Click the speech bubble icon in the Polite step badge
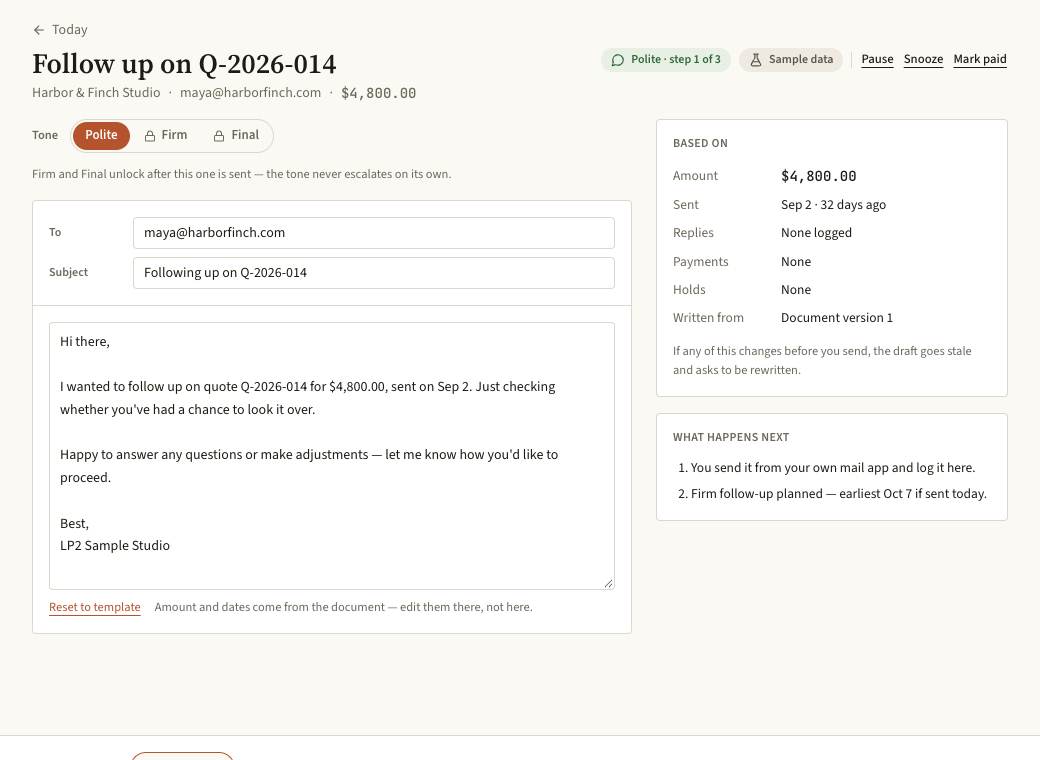This screenshot has height=760, width=1040. pyautogui.click(x=618, y=60)
